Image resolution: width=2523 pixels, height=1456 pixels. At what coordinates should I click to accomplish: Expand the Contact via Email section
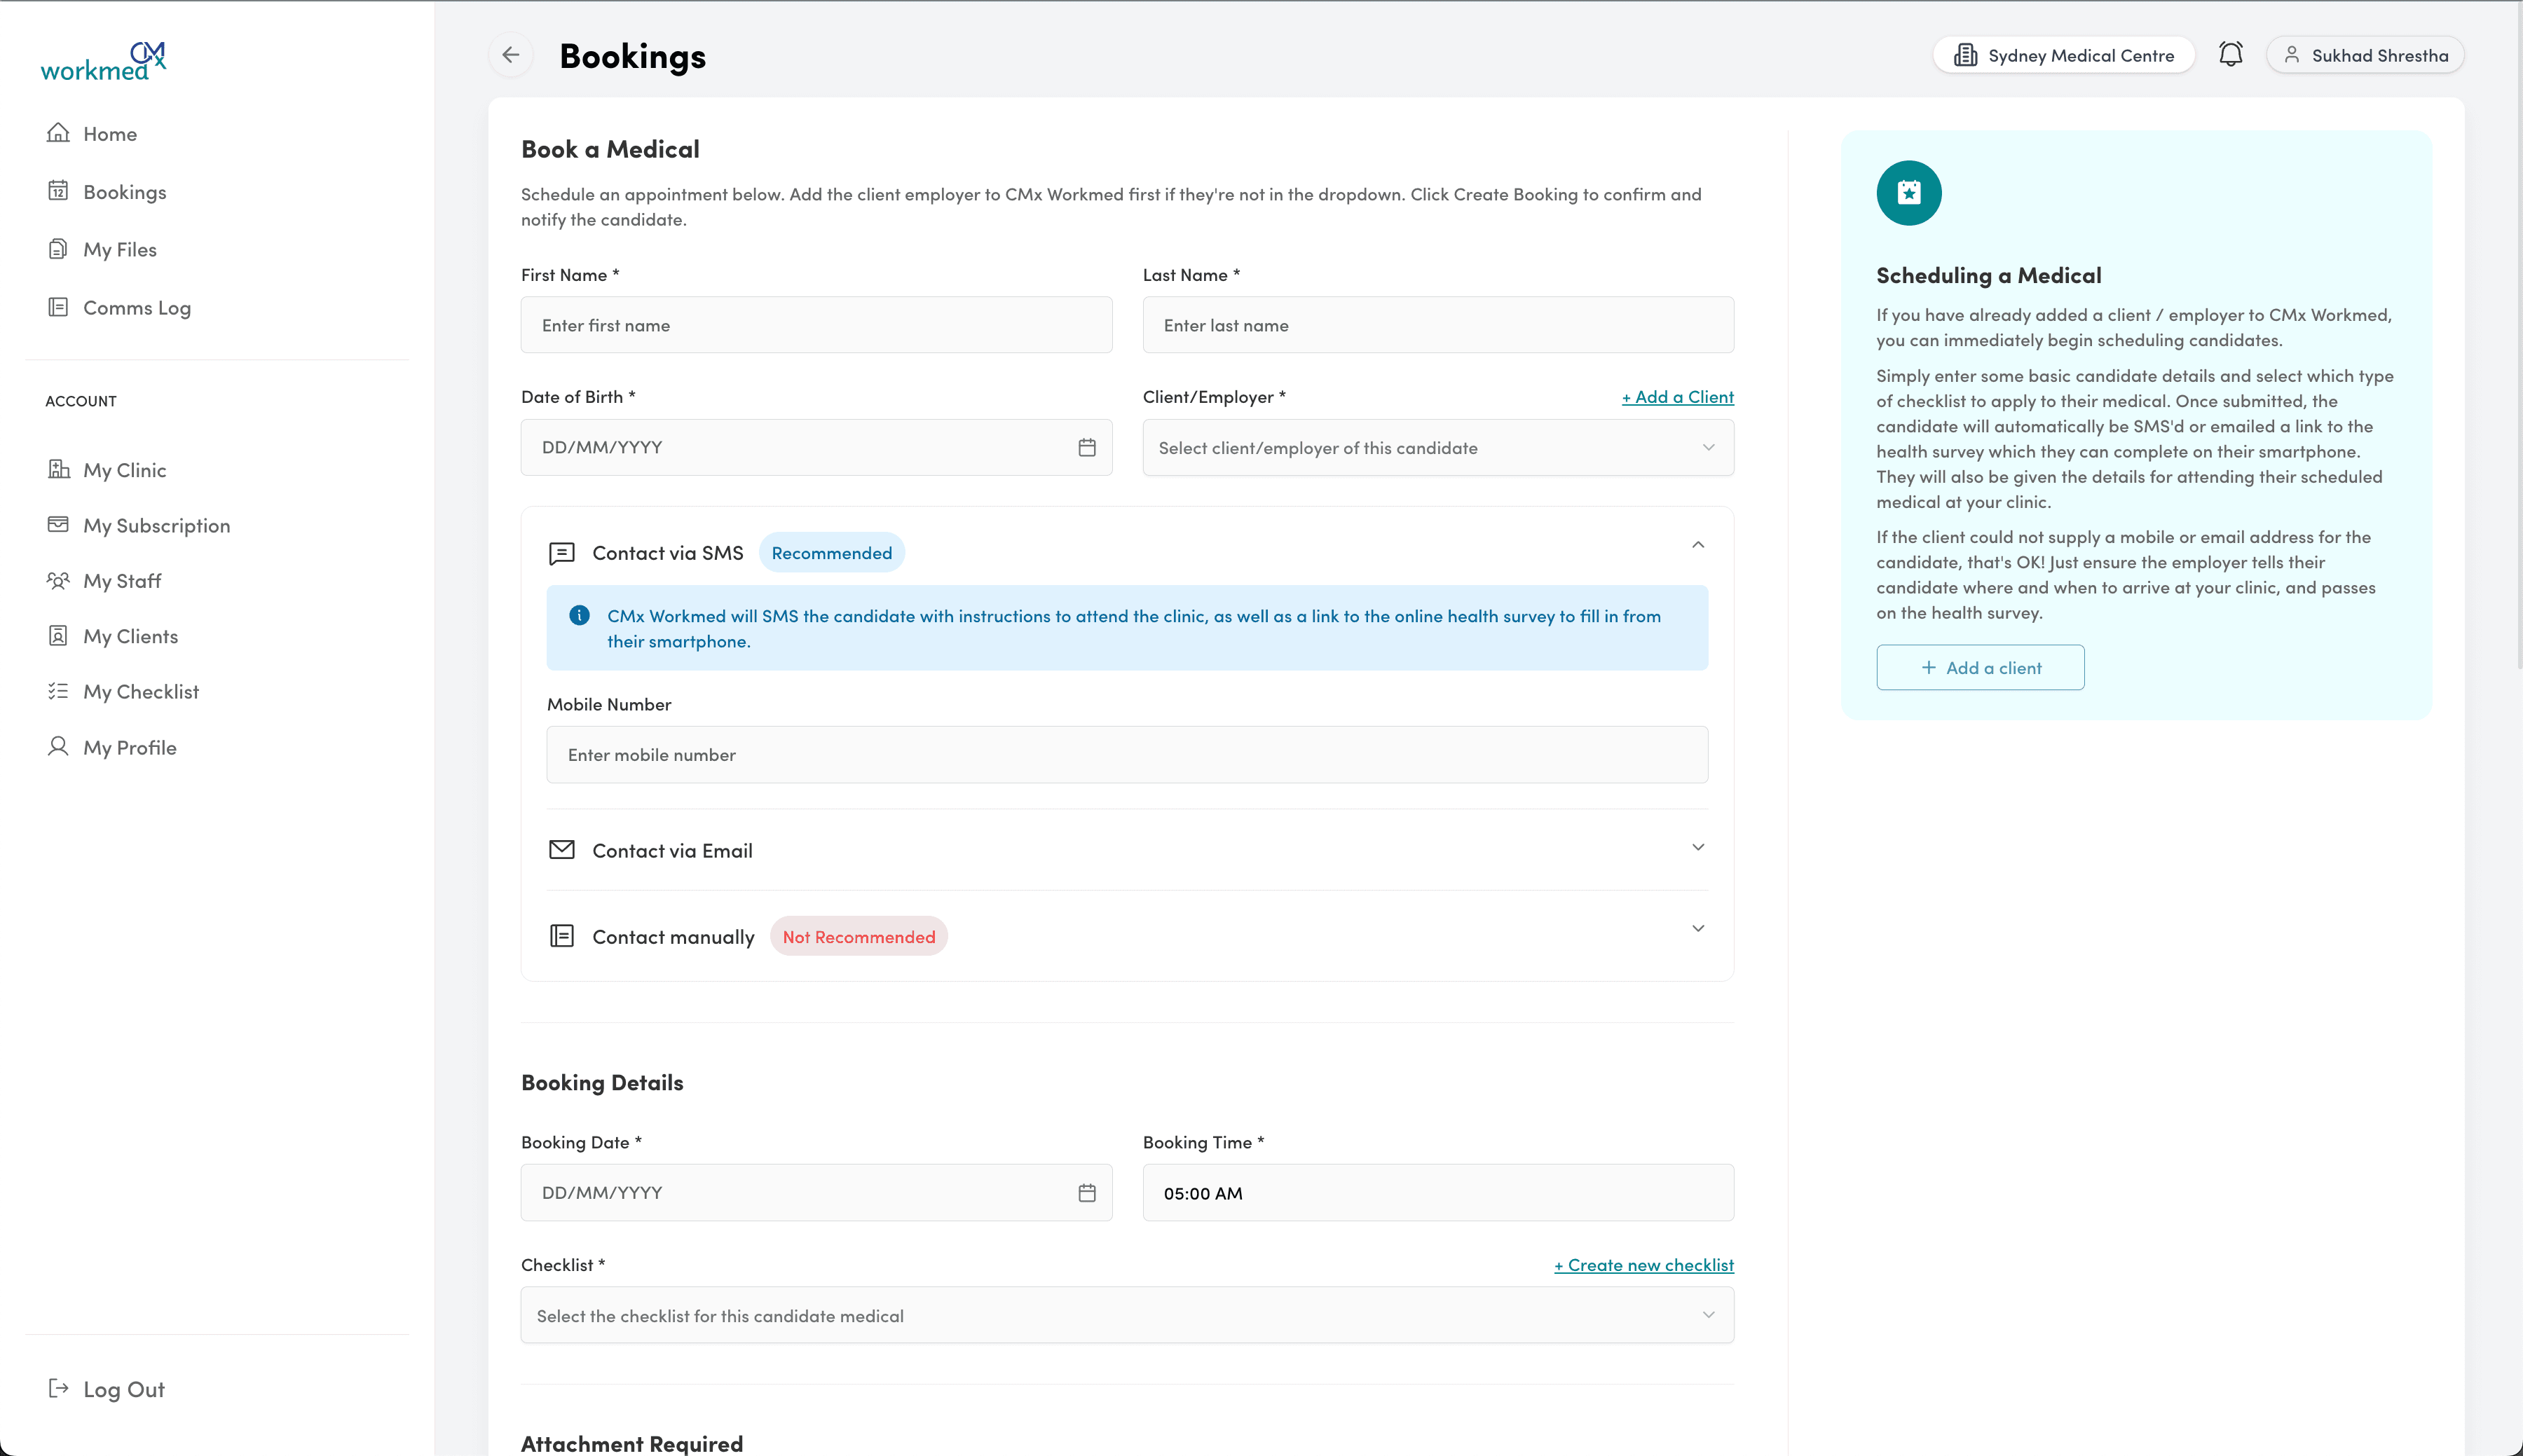click(x=1697, y=847)
